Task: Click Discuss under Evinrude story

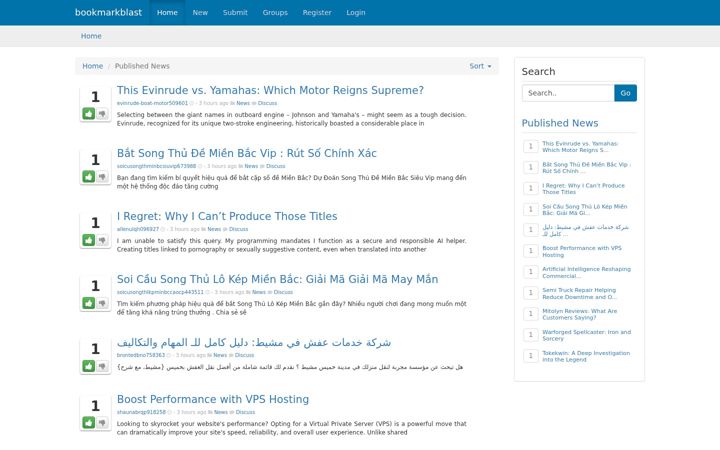Action: pos(267,103)
